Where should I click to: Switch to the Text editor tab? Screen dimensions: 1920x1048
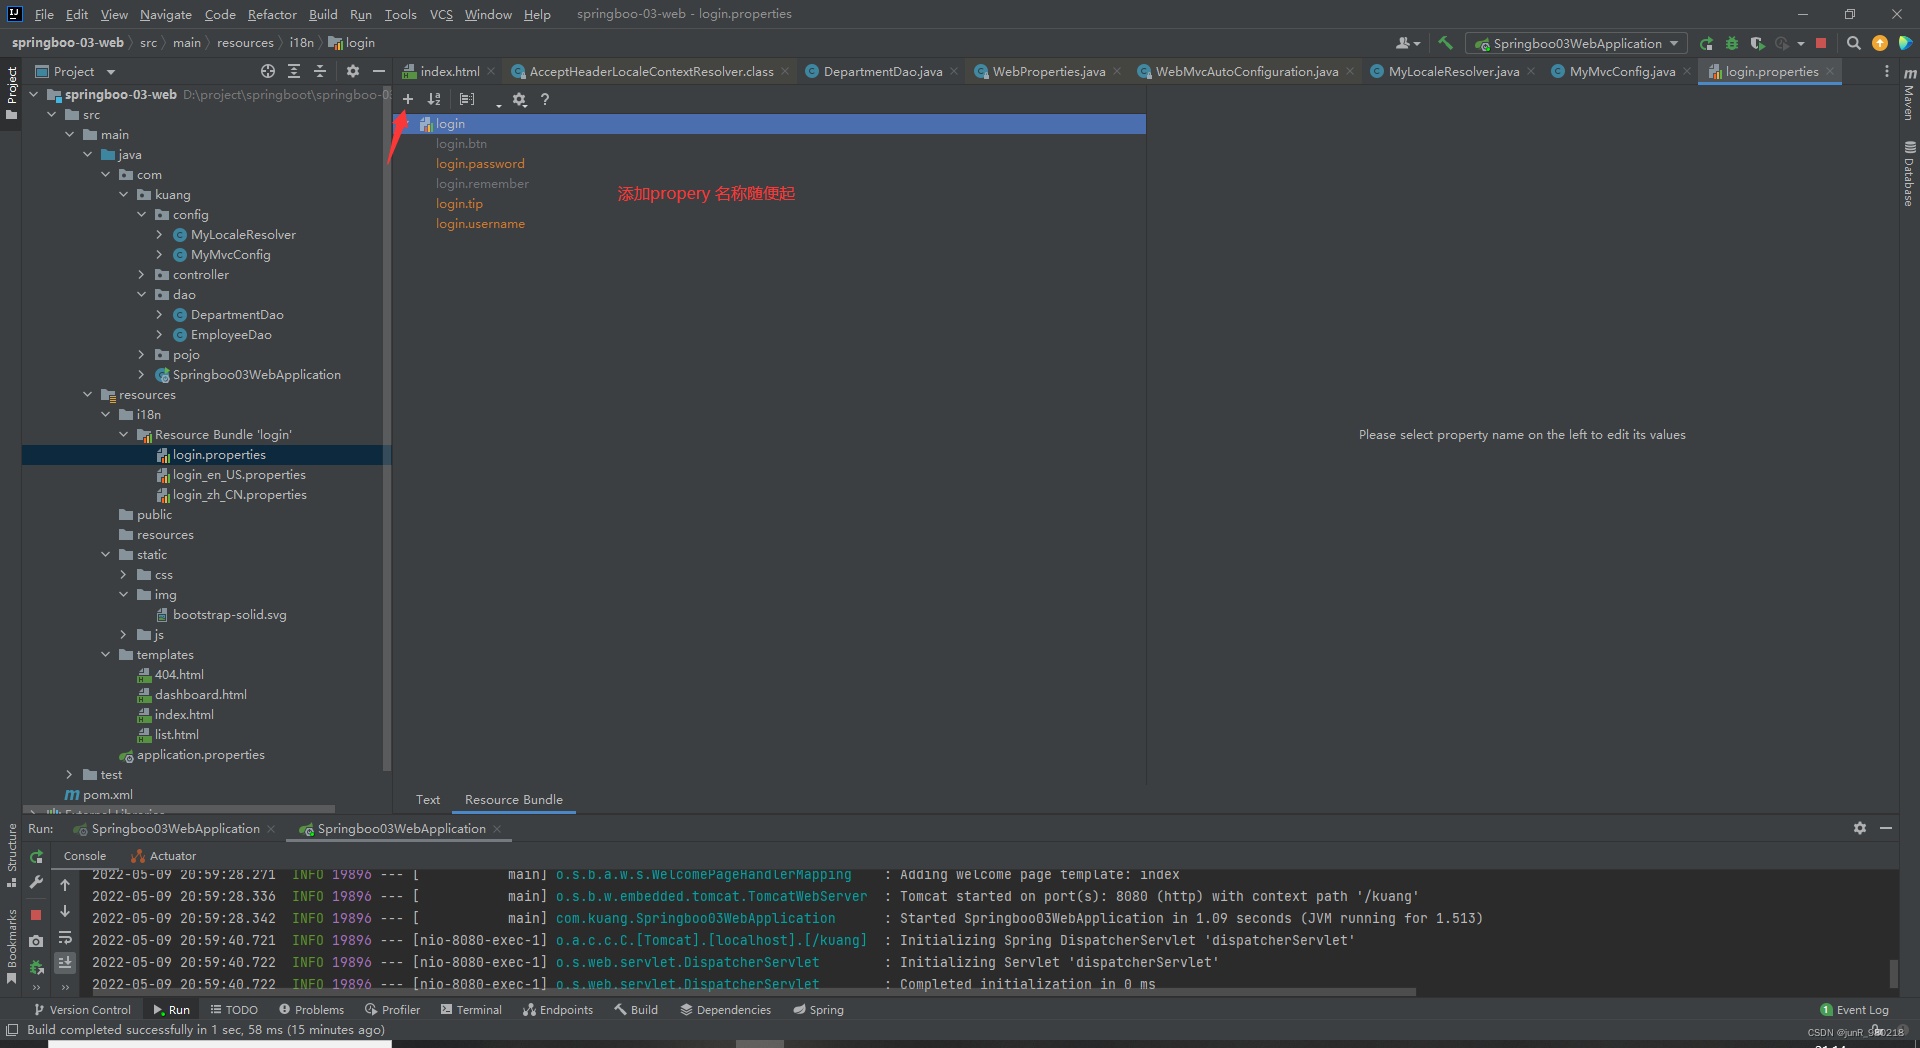(x=428, y=799)
